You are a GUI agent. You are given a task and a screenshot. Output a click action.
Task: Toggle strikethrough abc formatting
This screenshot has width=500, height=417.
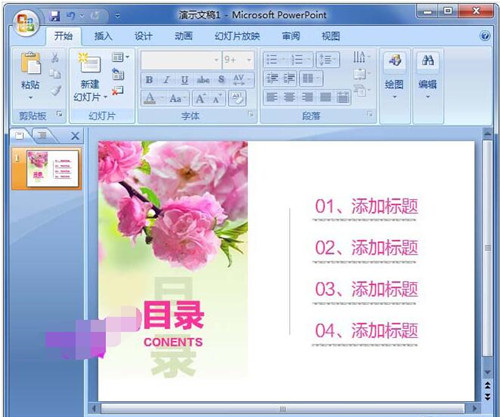tap(203, 80)
